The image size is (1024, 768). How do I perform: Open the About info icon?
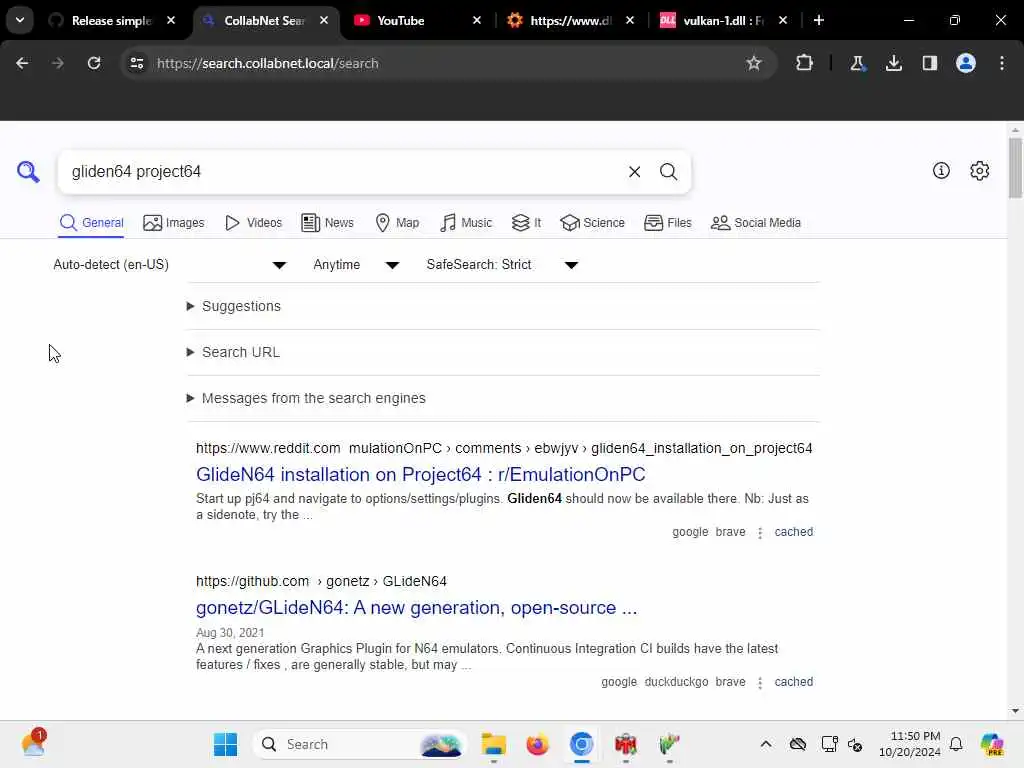pos(941,170)
